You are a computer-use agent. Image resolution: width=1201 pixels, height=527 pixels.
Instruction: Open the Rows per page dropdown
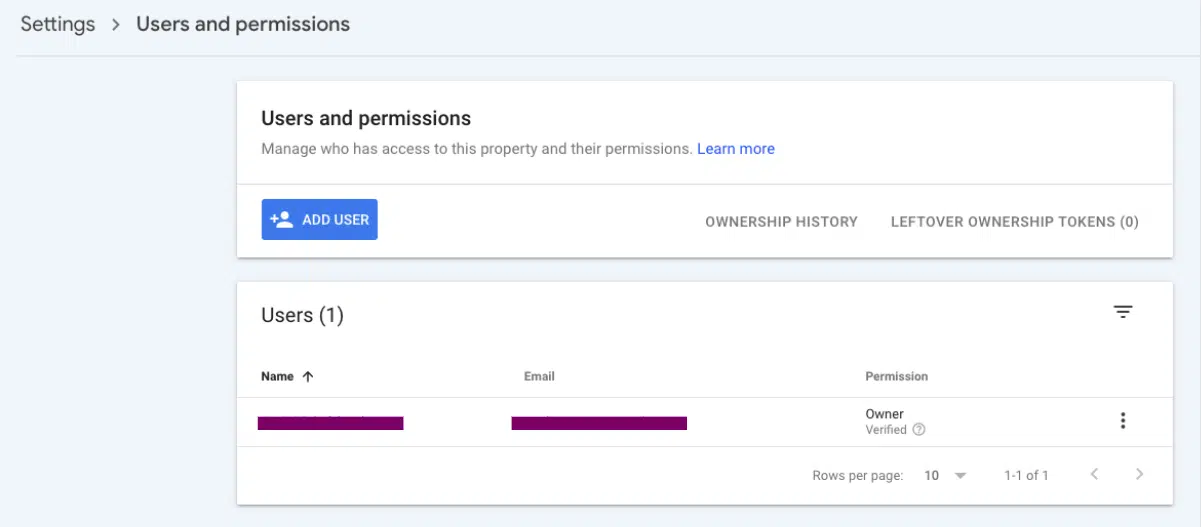(x=945, y=476)
